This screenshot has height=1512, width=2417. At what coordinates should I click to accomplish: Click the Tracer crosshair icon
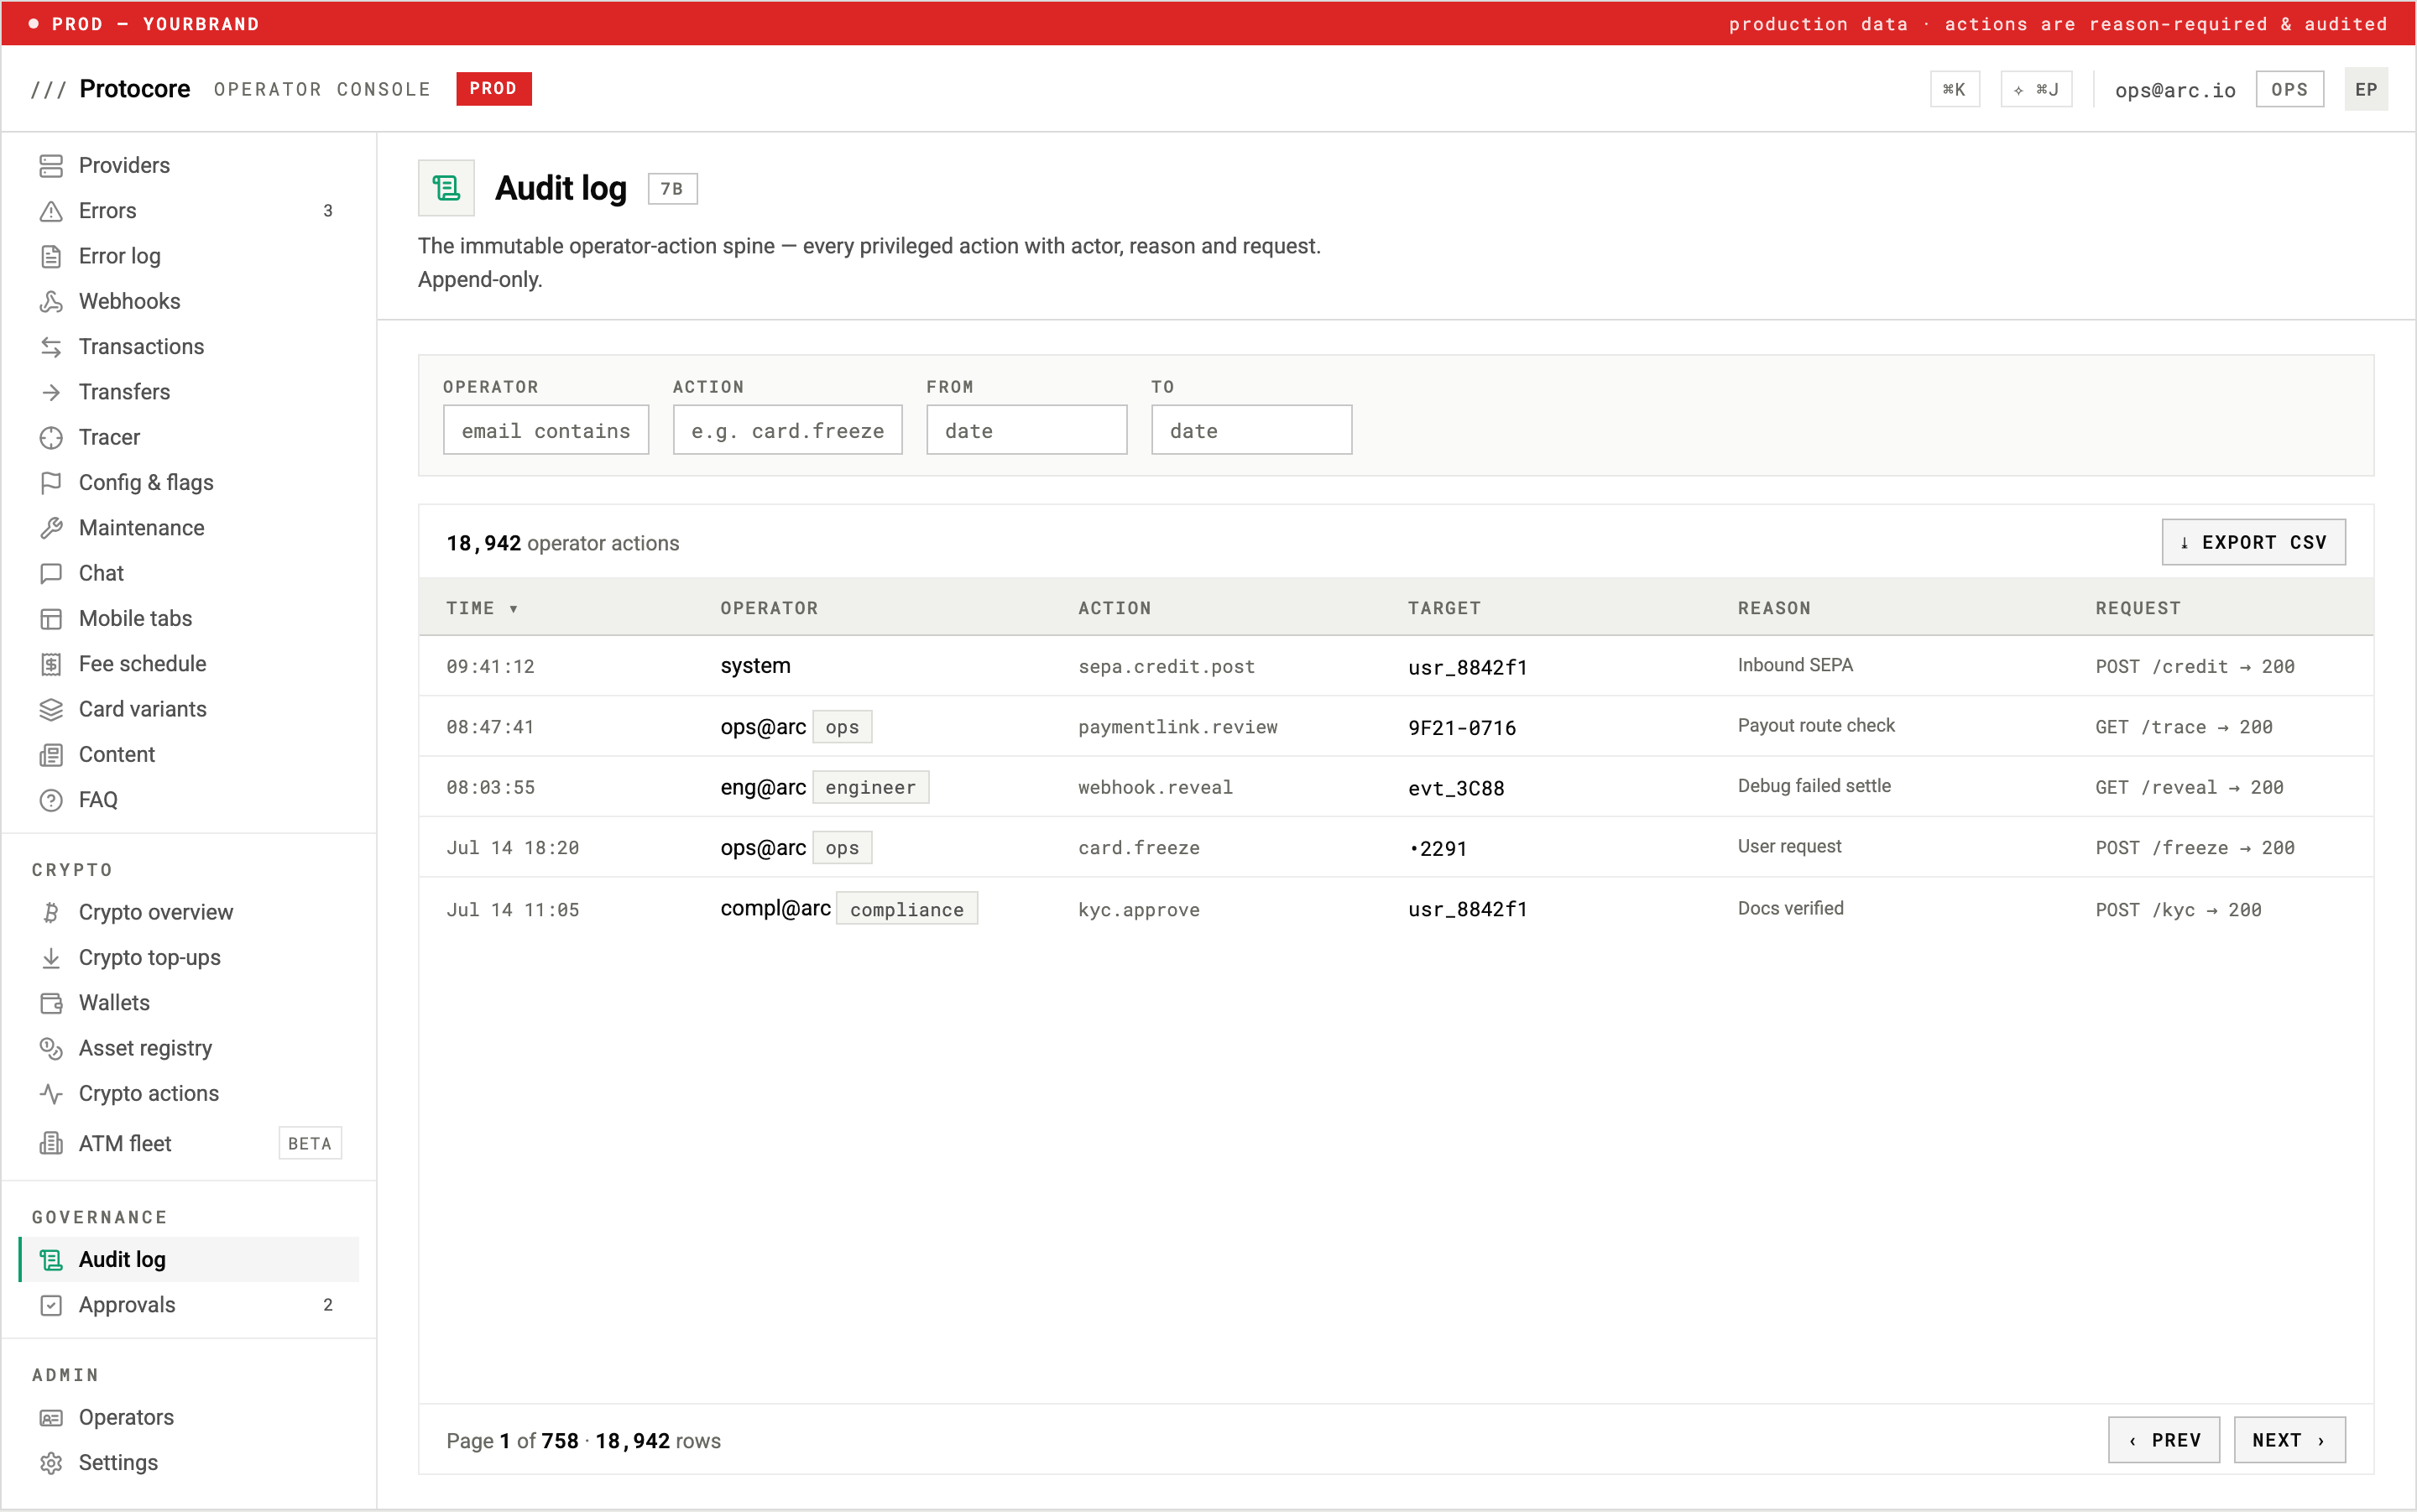point(51,437)
